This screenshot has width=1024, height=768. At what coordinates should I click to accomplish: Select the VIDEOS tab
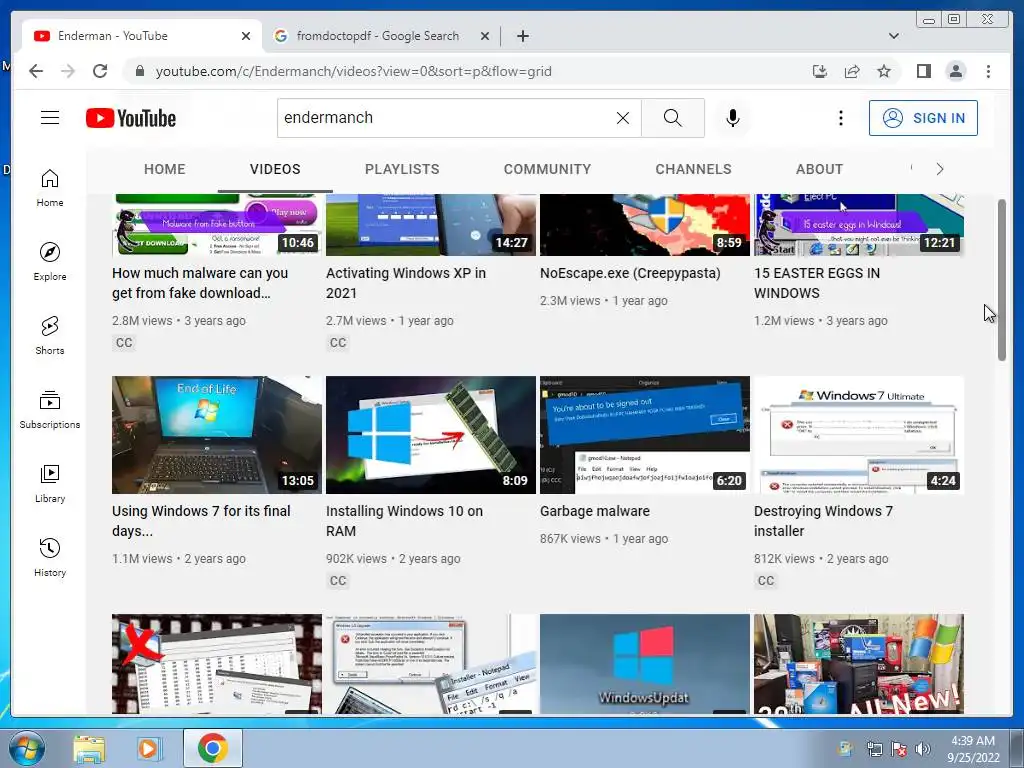275,169
